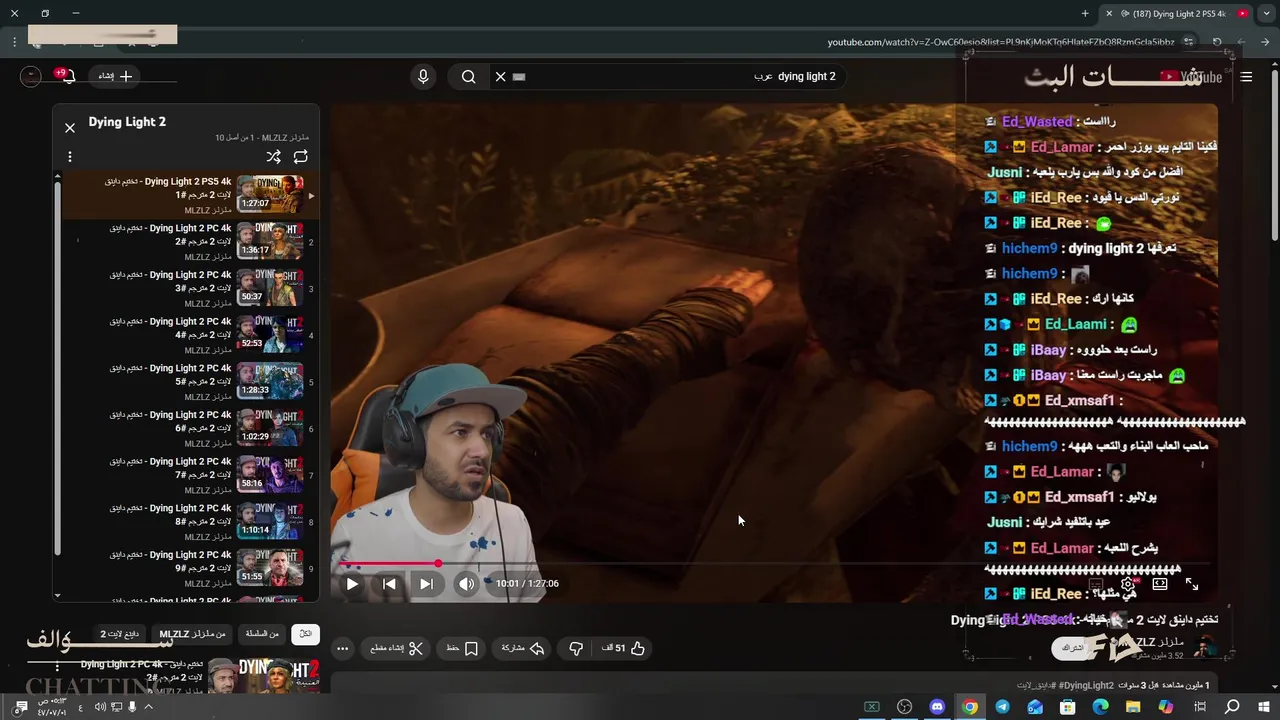Click the youtube.com address bar URL

[1000, 42]
